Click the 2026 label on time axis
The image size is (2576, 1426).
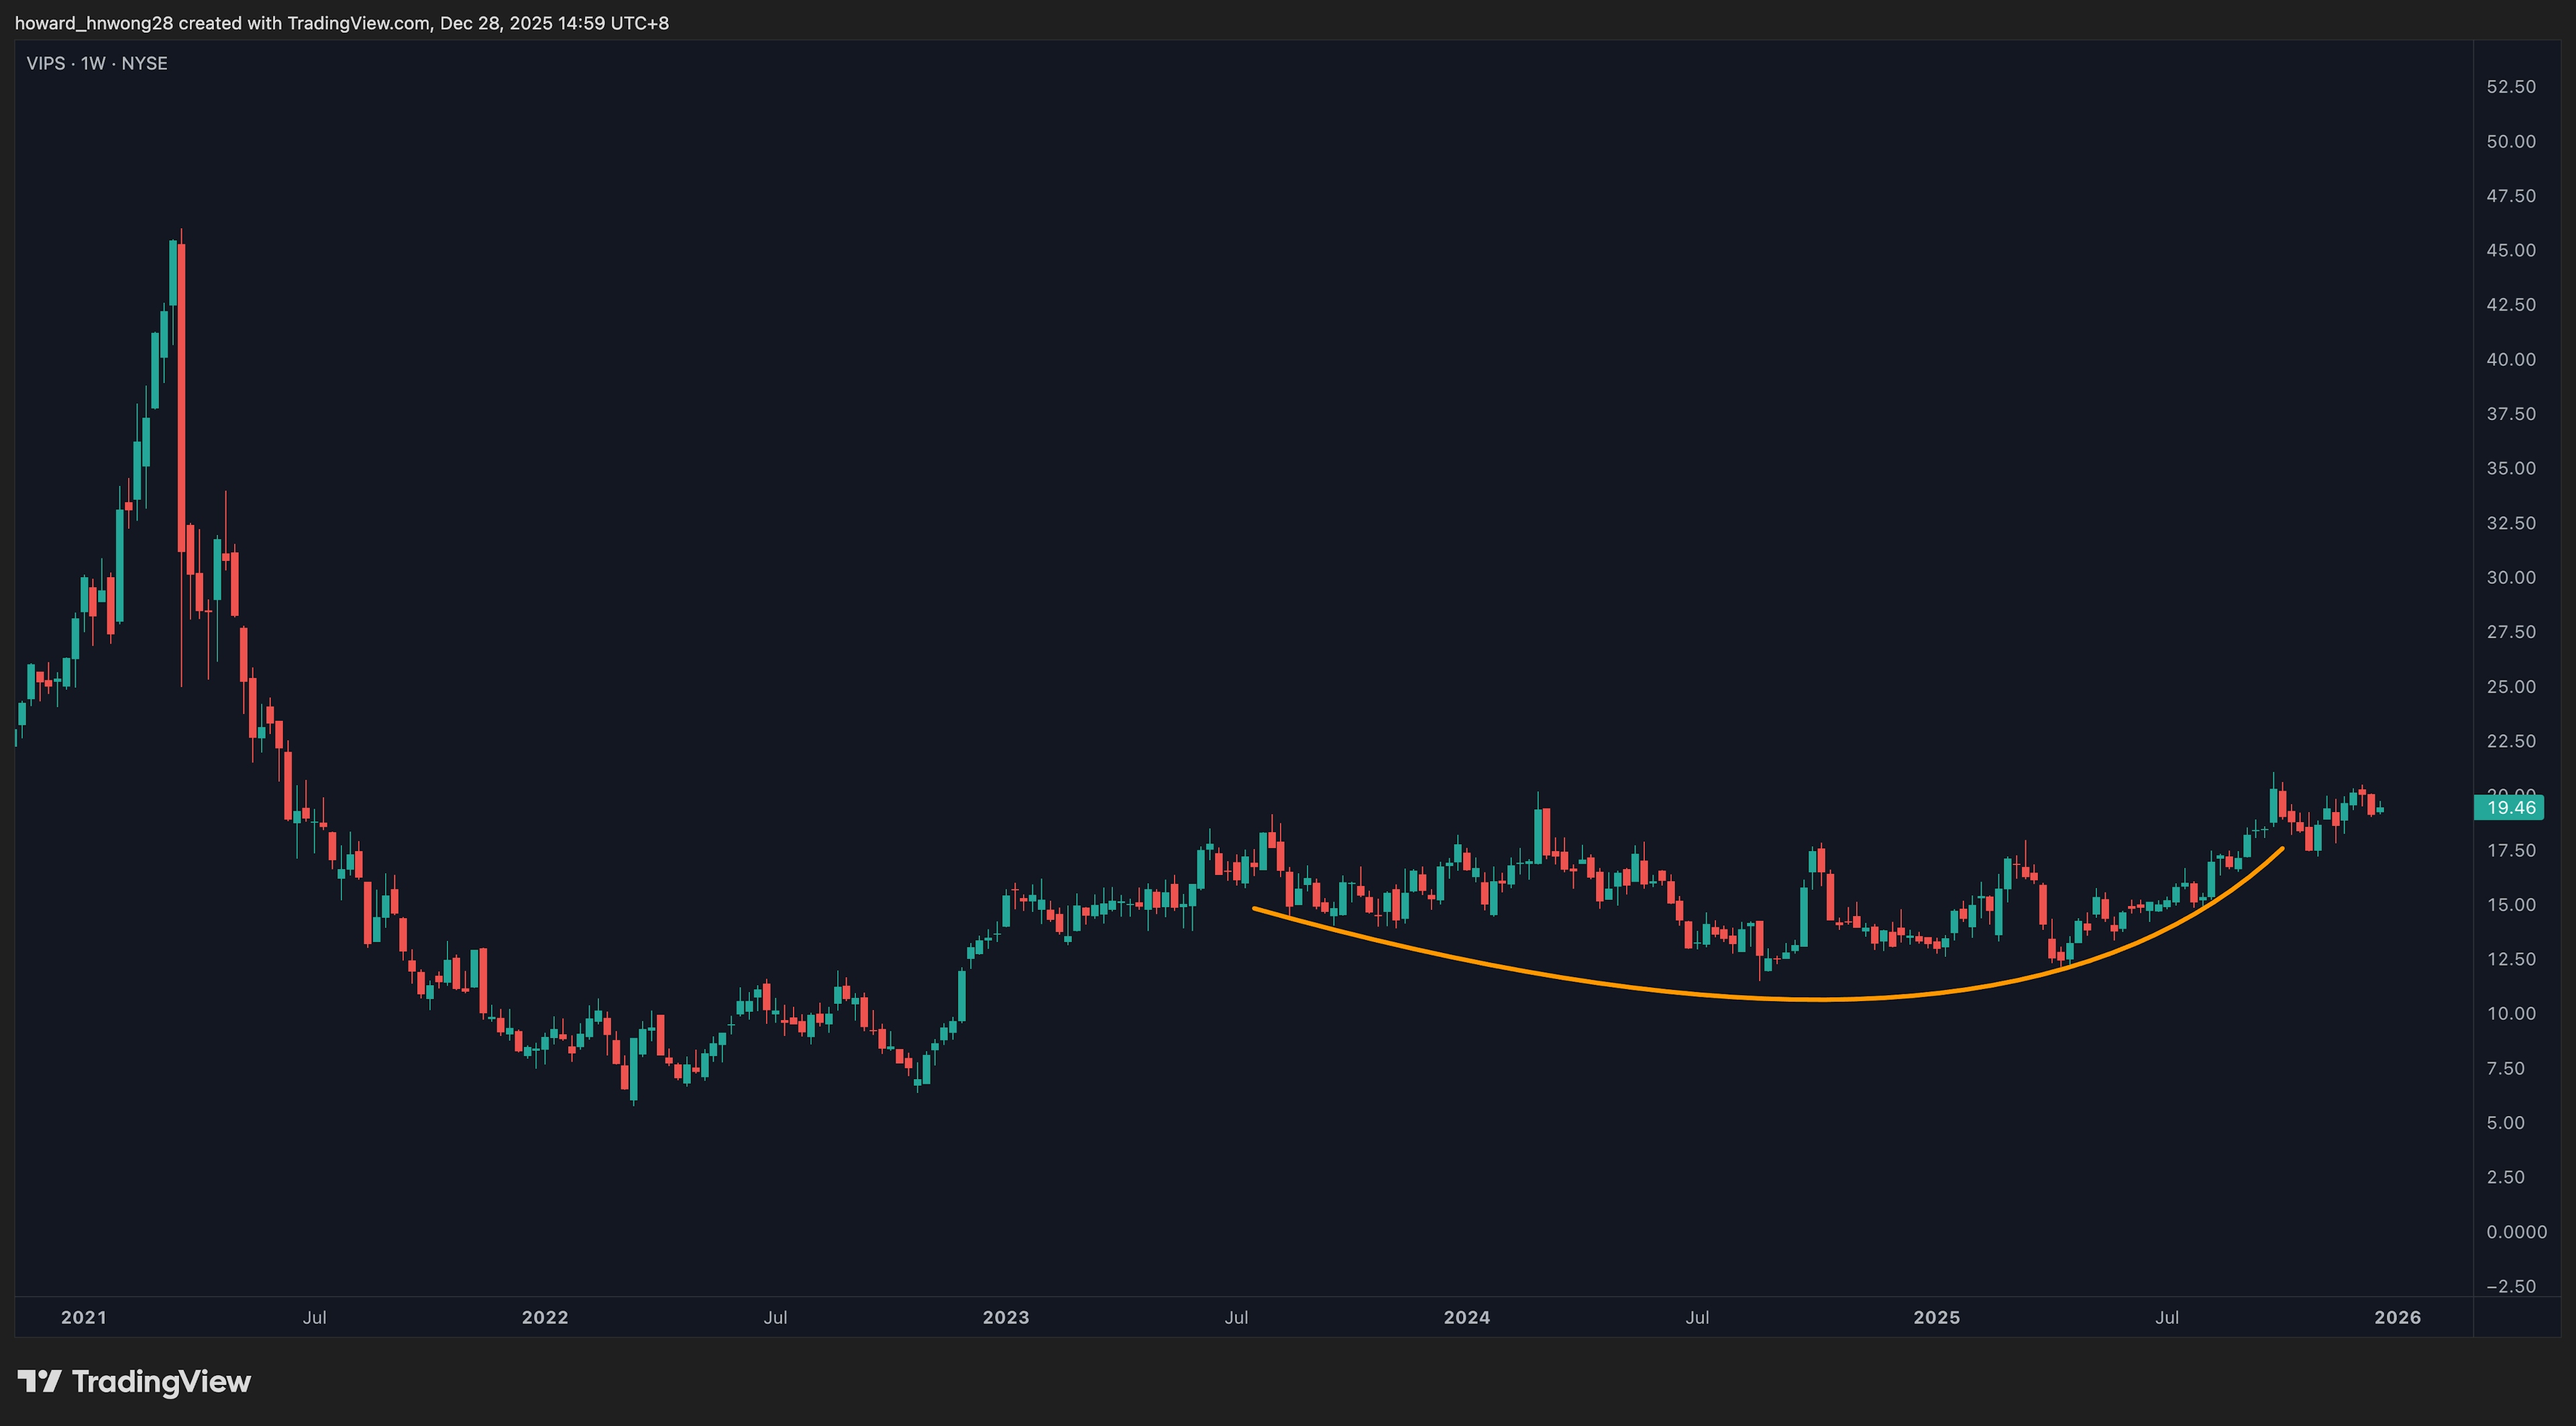2398,1317
